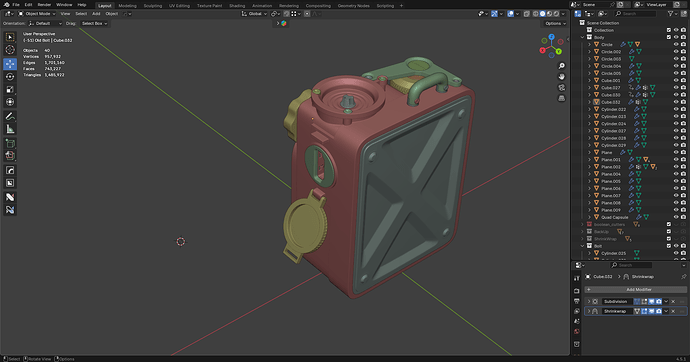Add a new workspace with plus button
Viewport: 690px width, 362px height.
click(x=401, y=6)
